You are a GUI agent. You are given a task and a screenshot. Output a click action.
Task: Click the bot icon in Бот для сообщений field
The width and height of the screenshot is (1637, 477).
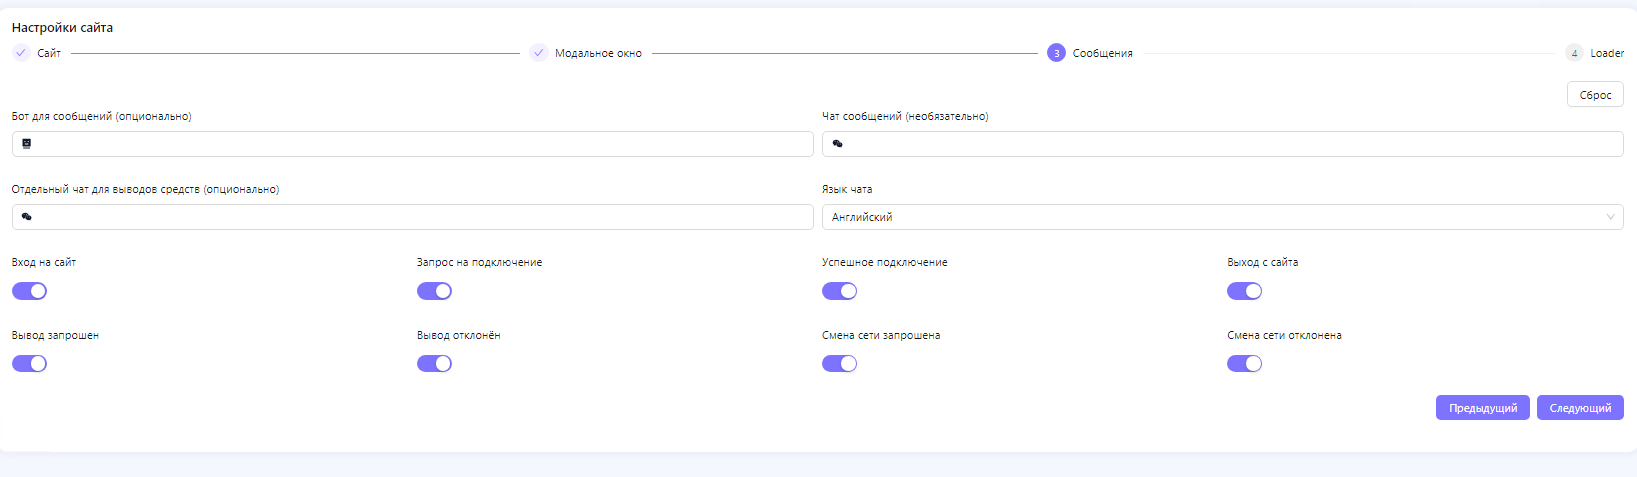coord(27,144)
